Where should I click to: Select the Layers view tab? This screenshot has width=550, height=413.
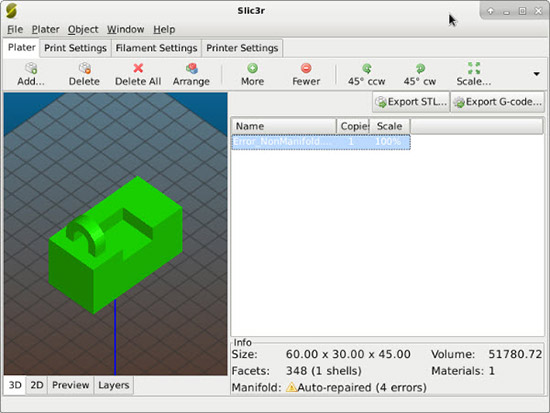(x=114, y=385)
